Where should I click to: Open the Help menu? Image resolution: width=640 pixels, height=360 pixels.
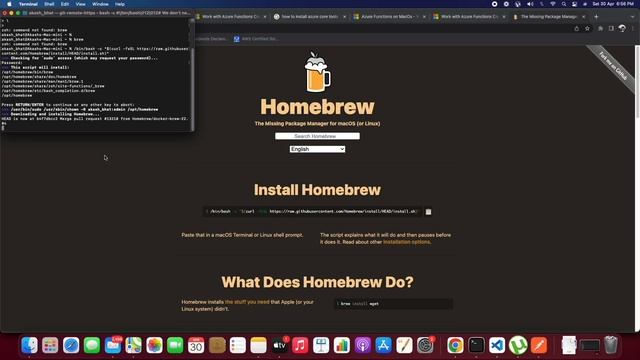(x=120, y=4)
